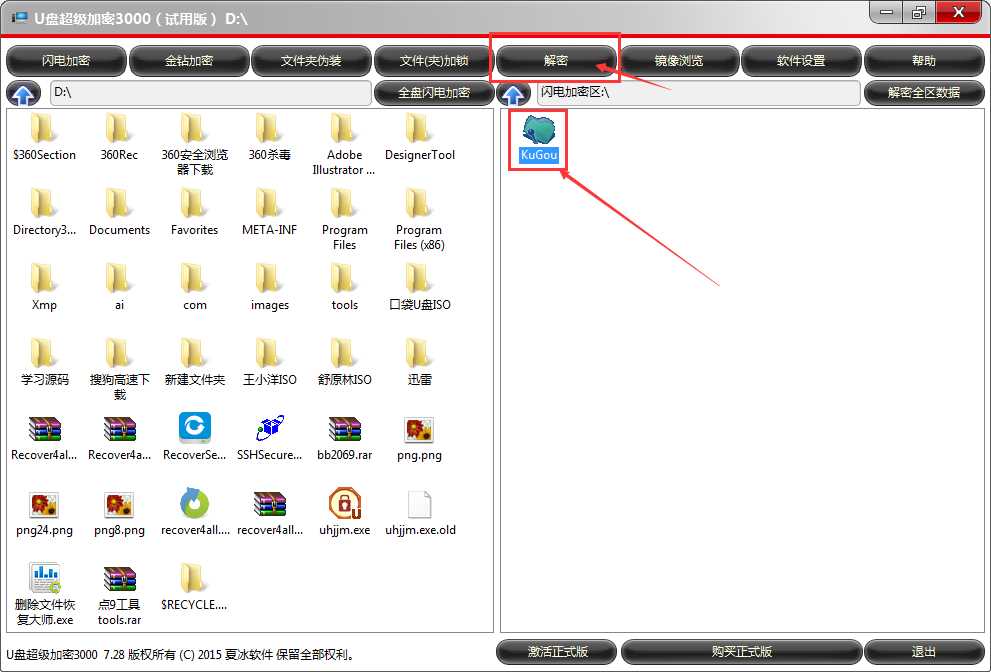Click the 解密 button

[556, 61]
